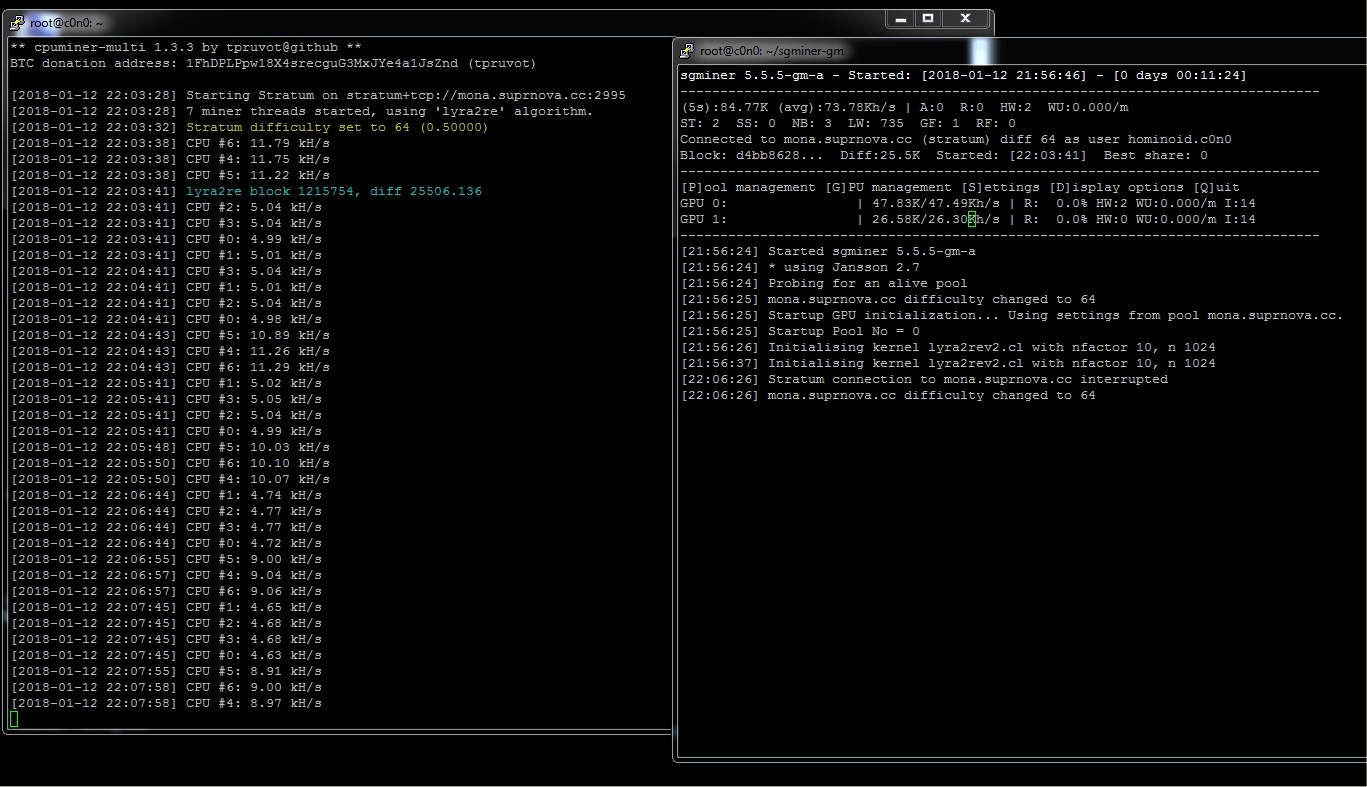Click the '[21:56:24] Started sgminer 5.5.5-gm-a' log line
The image size is (1367, 787).
pos(828,251)
